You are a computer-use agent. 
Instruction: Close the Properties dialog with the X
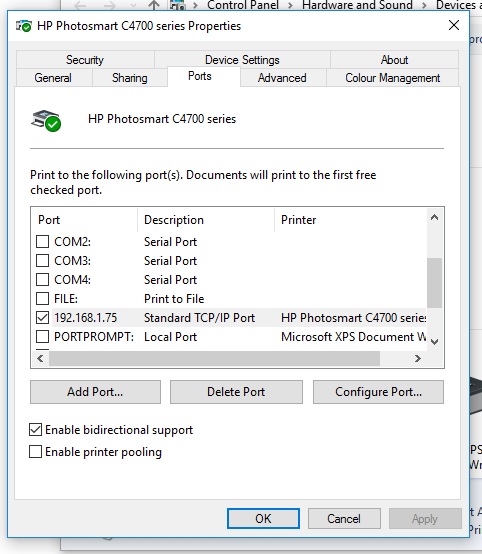454,25
